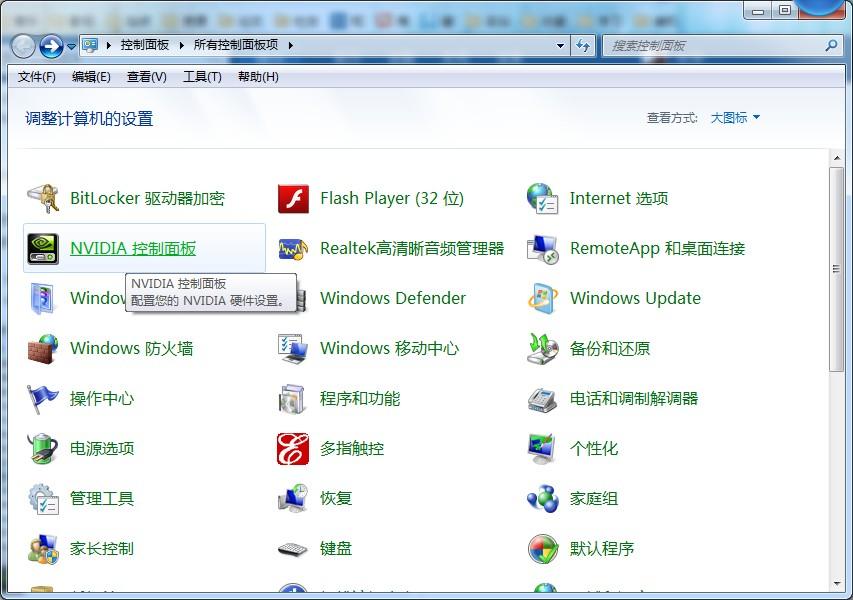Expand the 大图标 view mode dropdown
The image size is (853, 600).
click(735, 117)
